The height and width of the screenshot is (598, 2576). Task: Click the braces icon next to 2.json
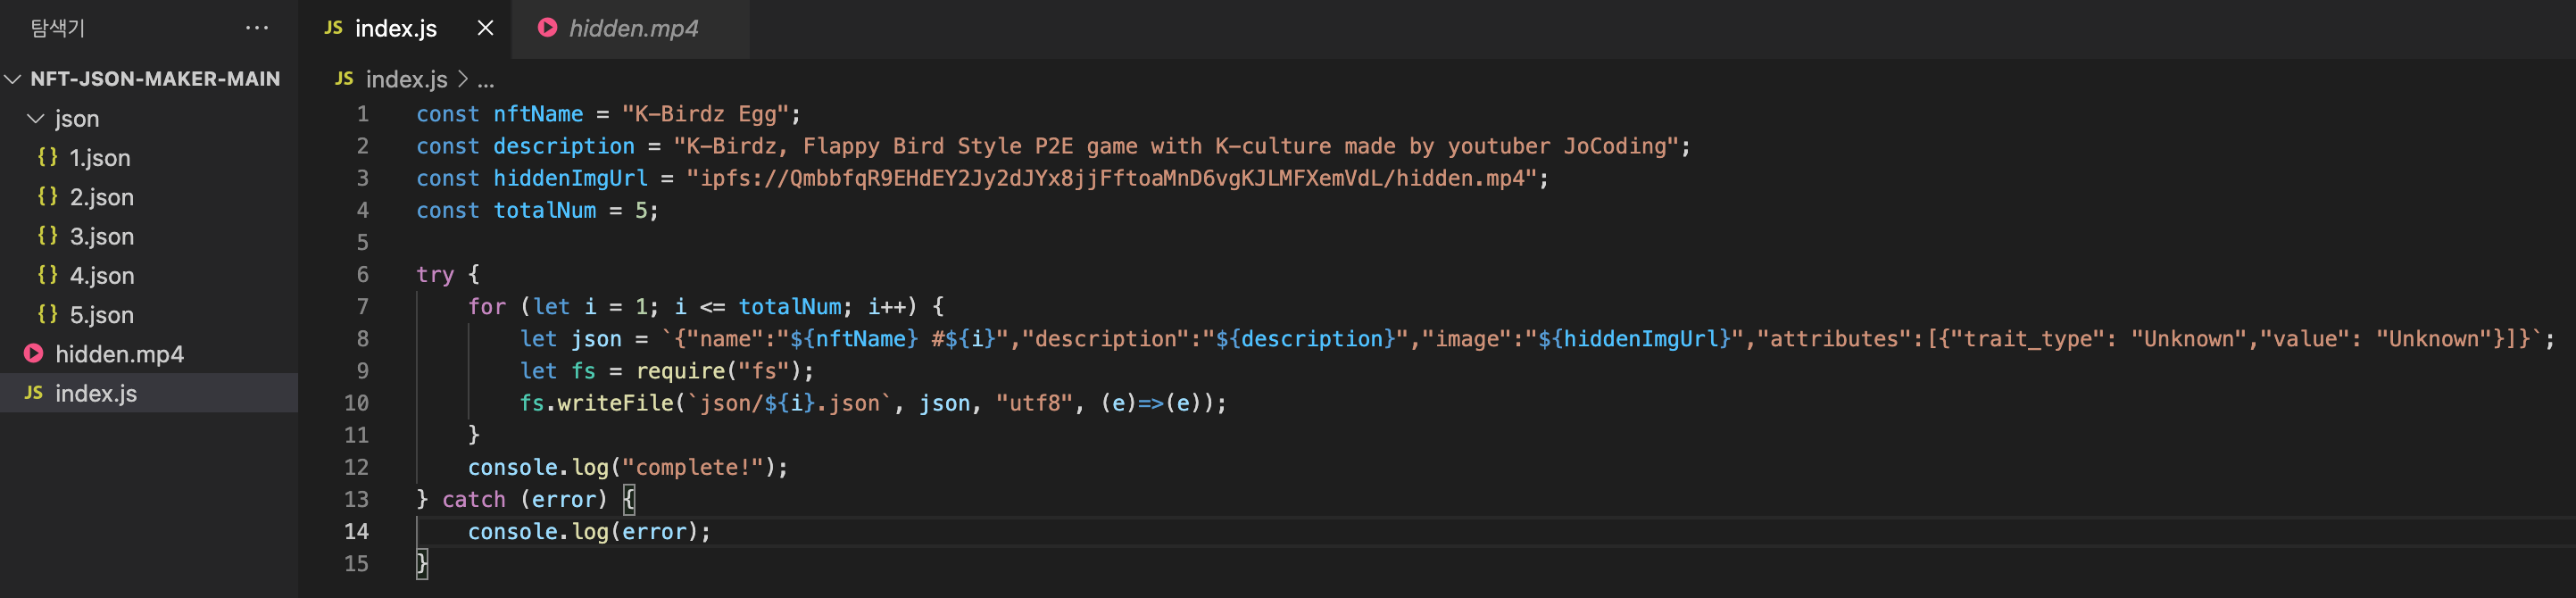pos(47,196)
